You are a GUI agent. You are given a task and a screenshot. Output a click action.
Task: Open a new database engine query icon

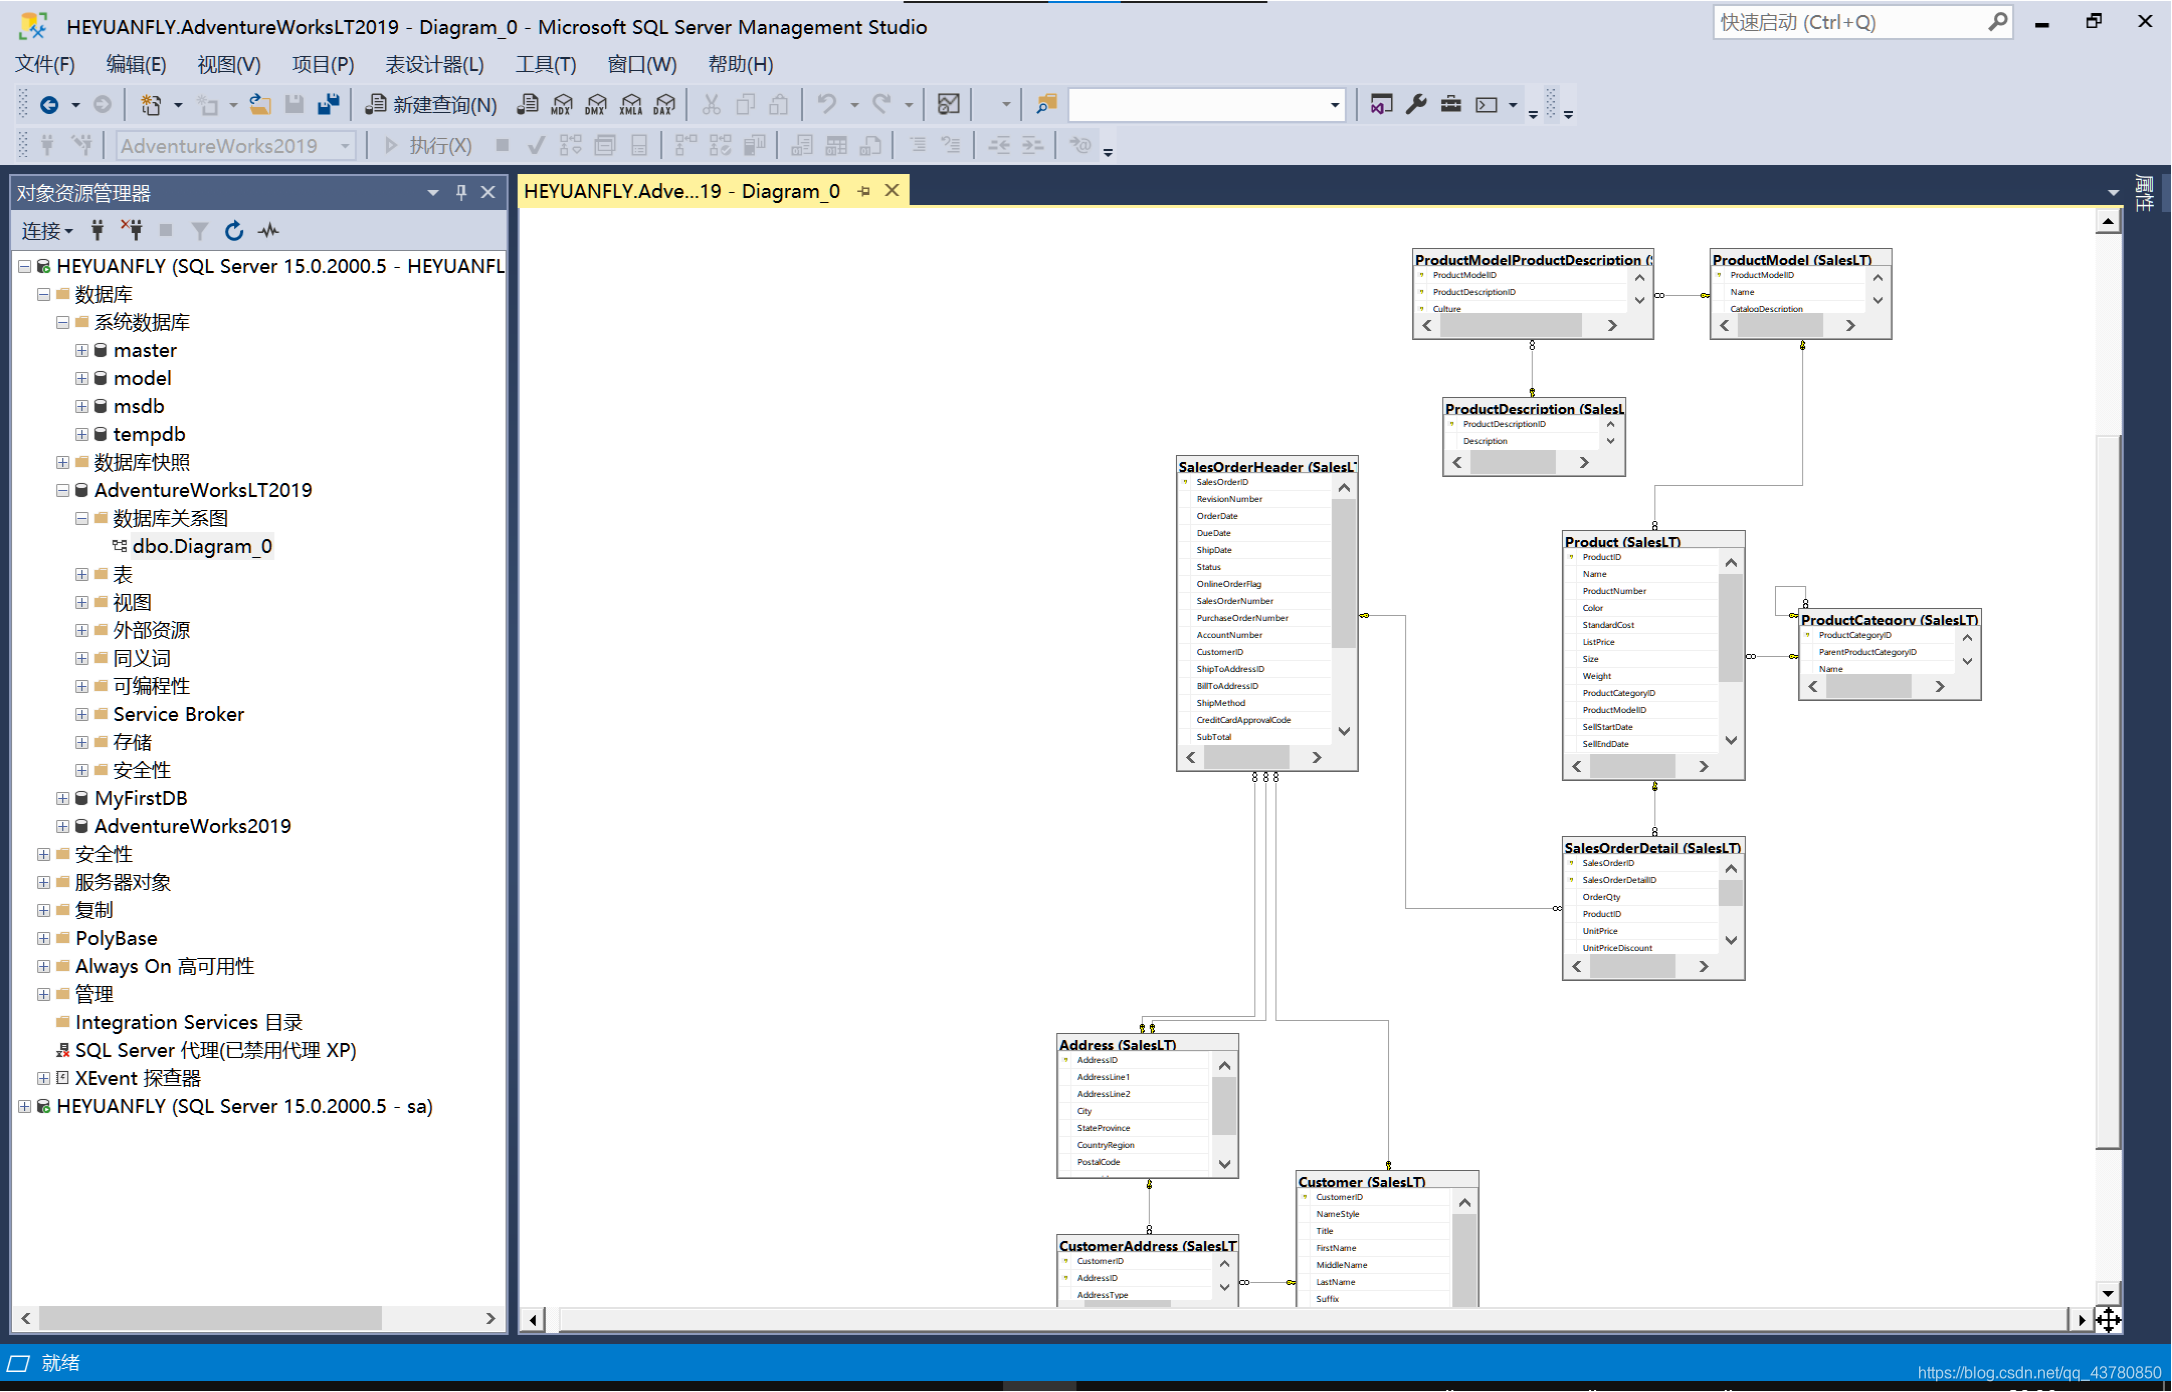[x=528, y=104]
